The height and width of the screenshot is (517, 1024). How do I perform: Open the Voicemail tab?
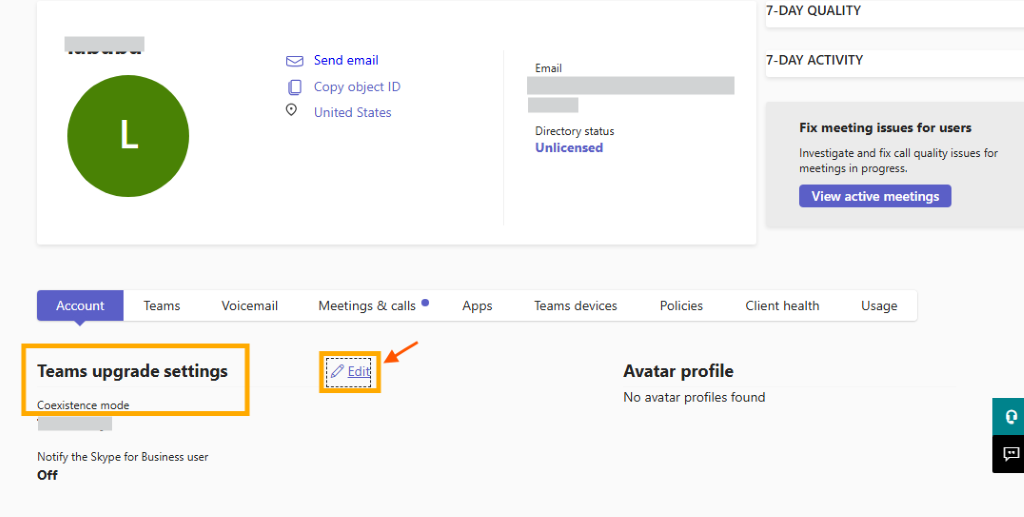(249, 306)
